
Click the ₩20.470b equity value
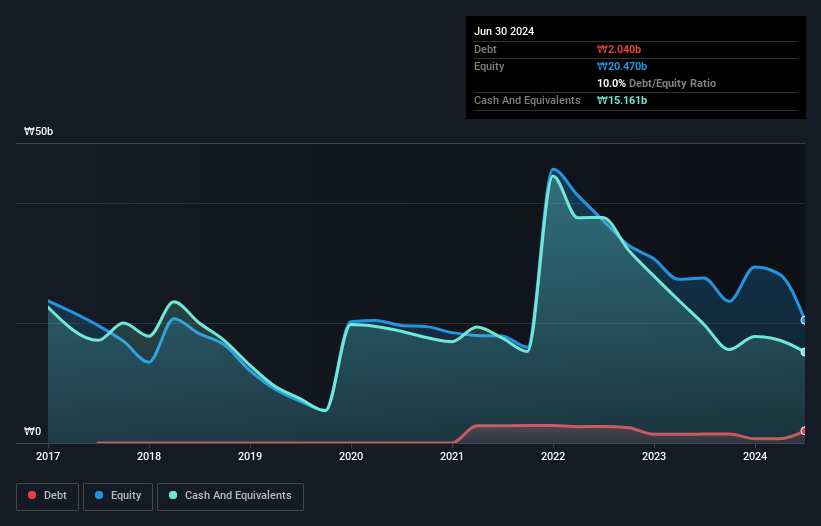tap(622, 66)
